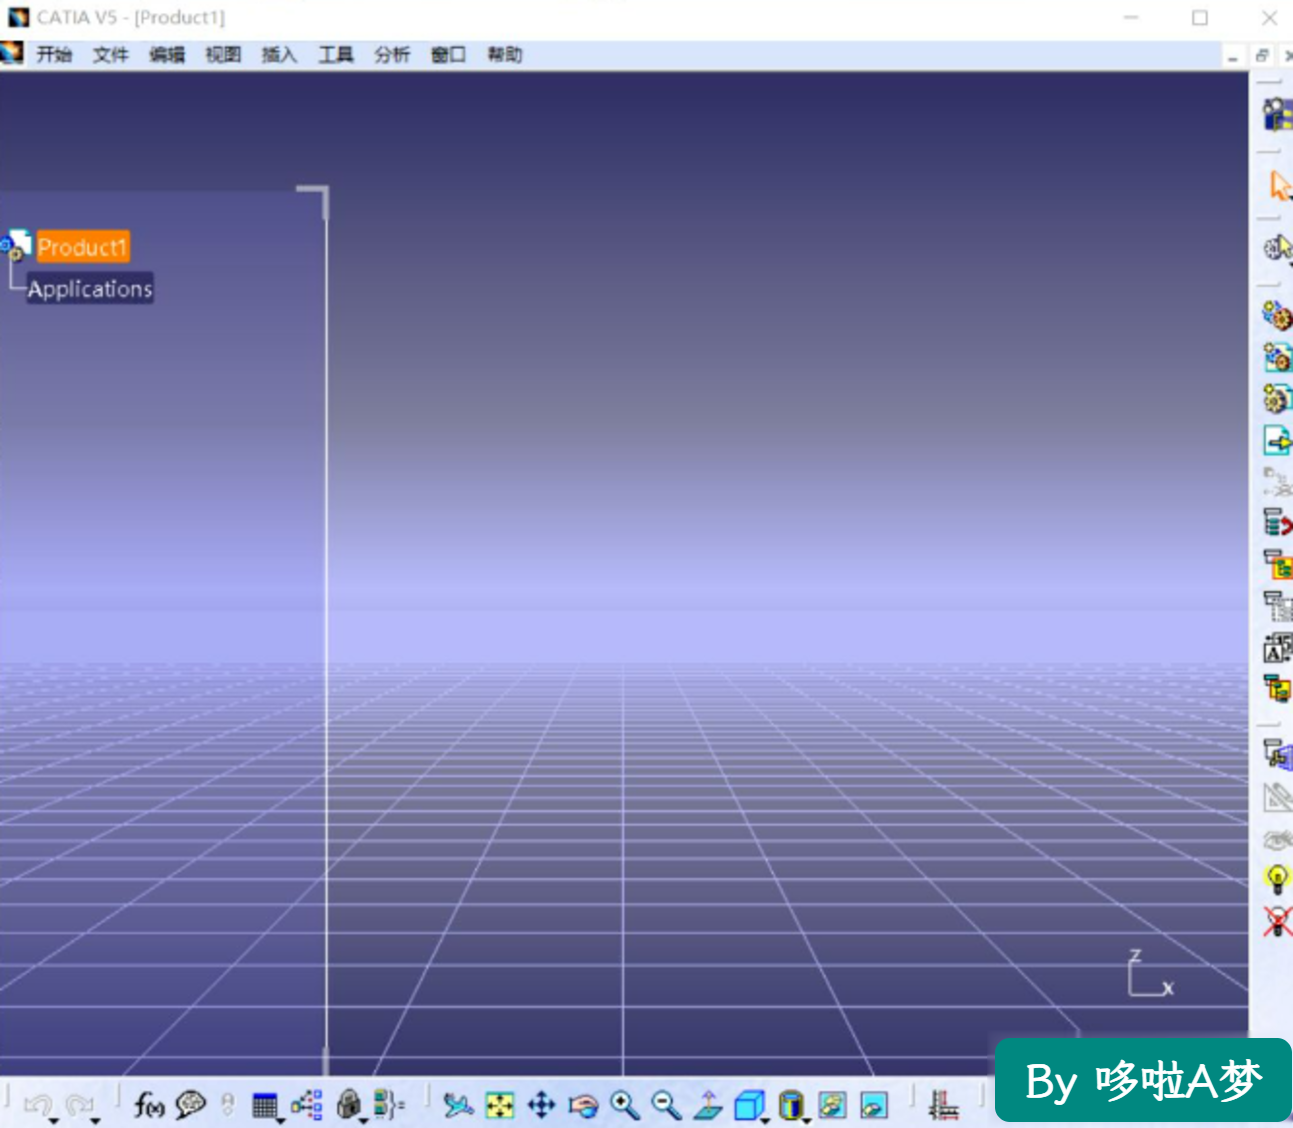Screen dimensions: 1293x1128
Task: Select the Pan view tool
Action: pyautogui.click(x=541, y=1105)
